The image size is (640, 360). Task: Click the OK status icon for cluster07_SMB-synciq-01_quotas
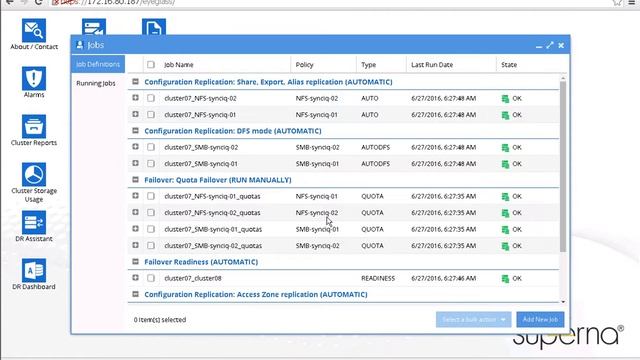(x=505, y=230)
